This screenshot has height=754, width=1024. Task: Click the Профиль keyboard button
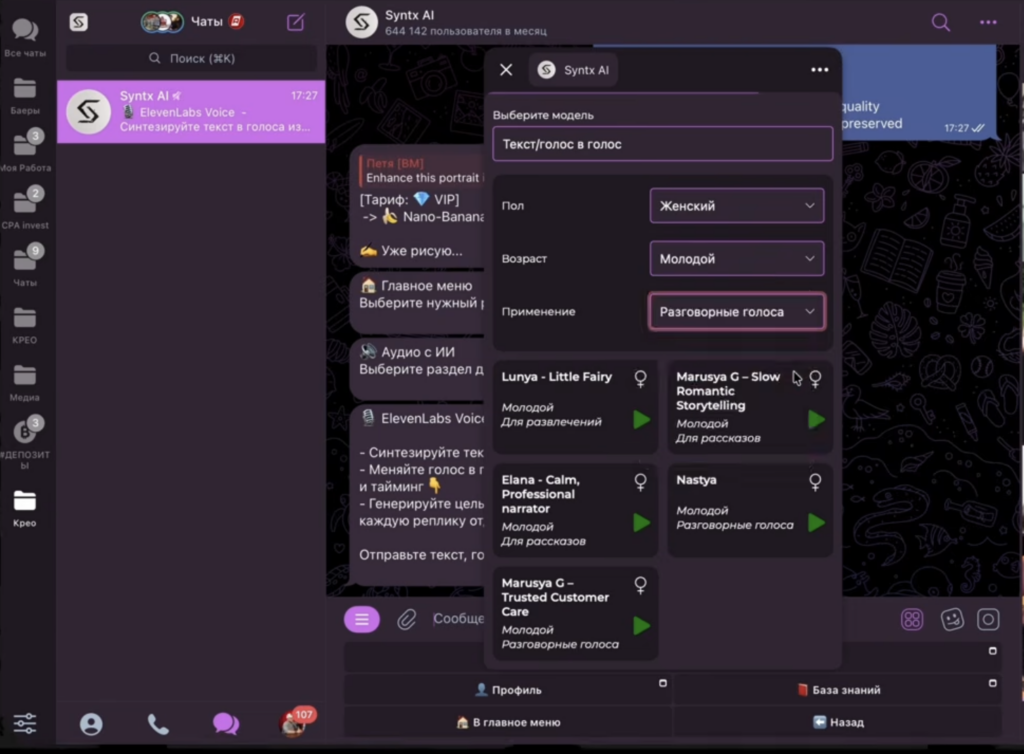[508, 690]
